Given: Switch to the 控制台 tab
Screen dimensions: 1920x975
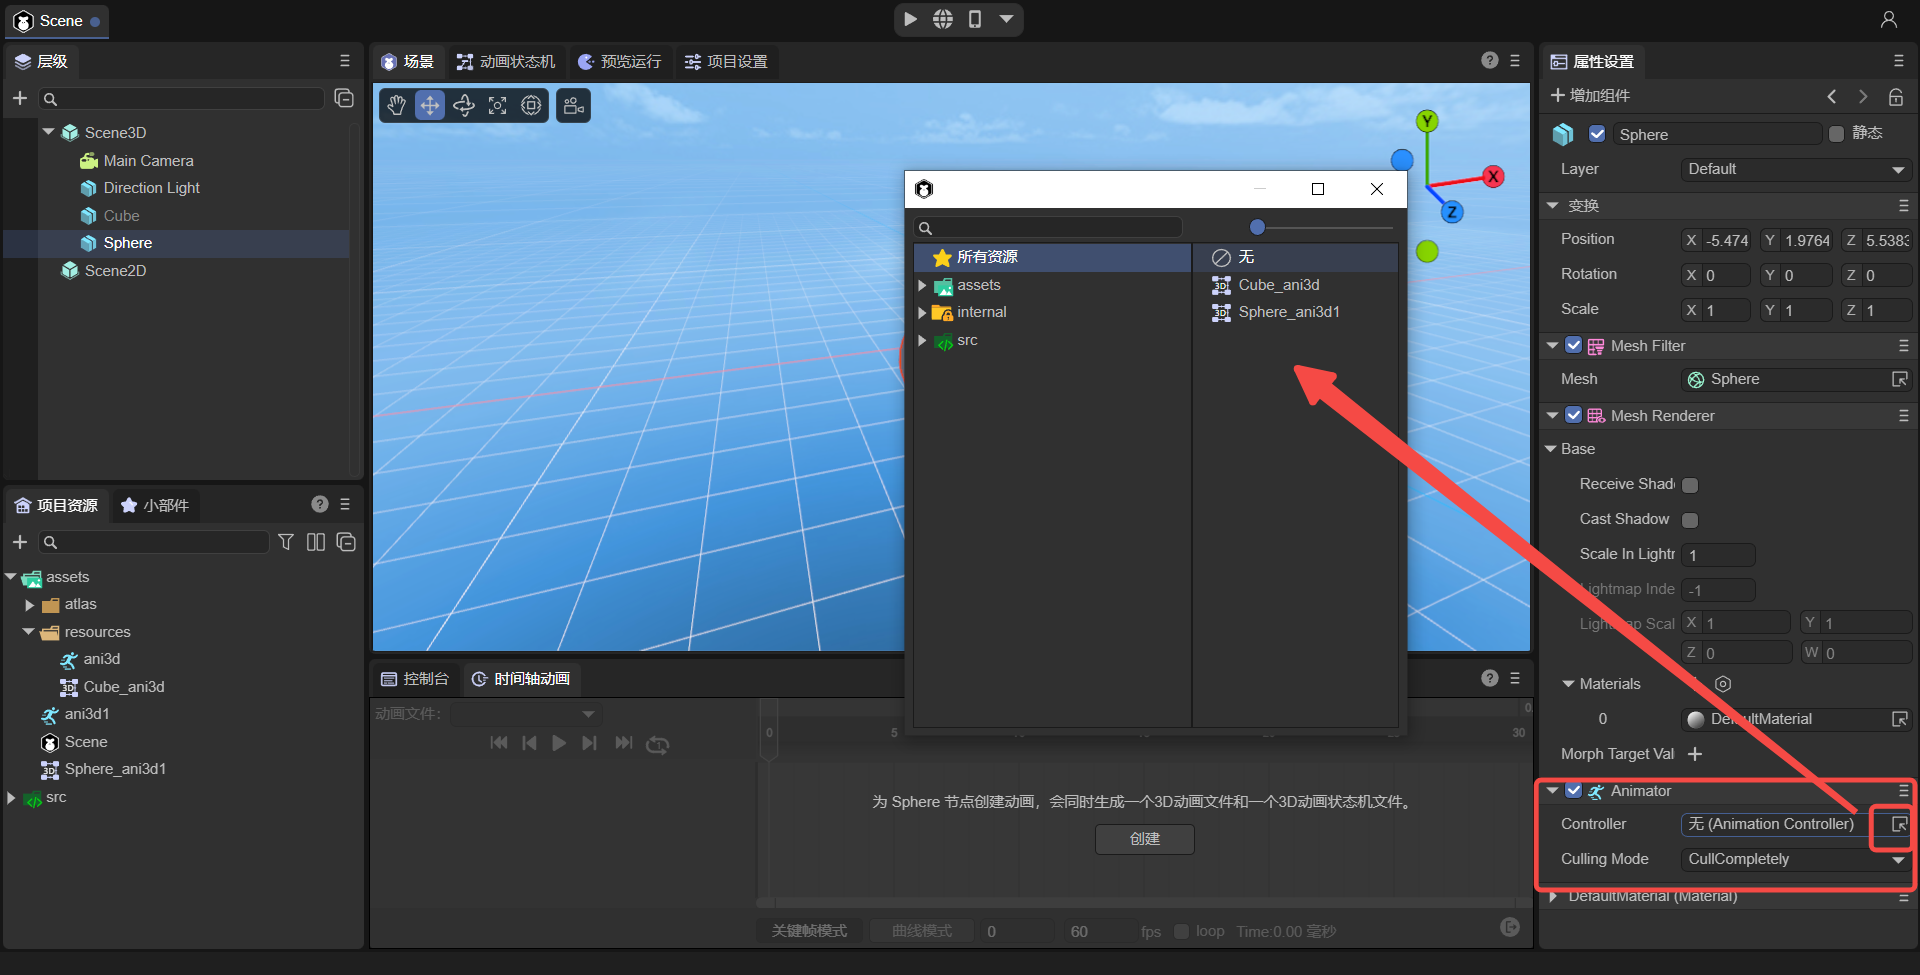Looking at the screenshot, I should pyautogui.click(x=416, y=679).
